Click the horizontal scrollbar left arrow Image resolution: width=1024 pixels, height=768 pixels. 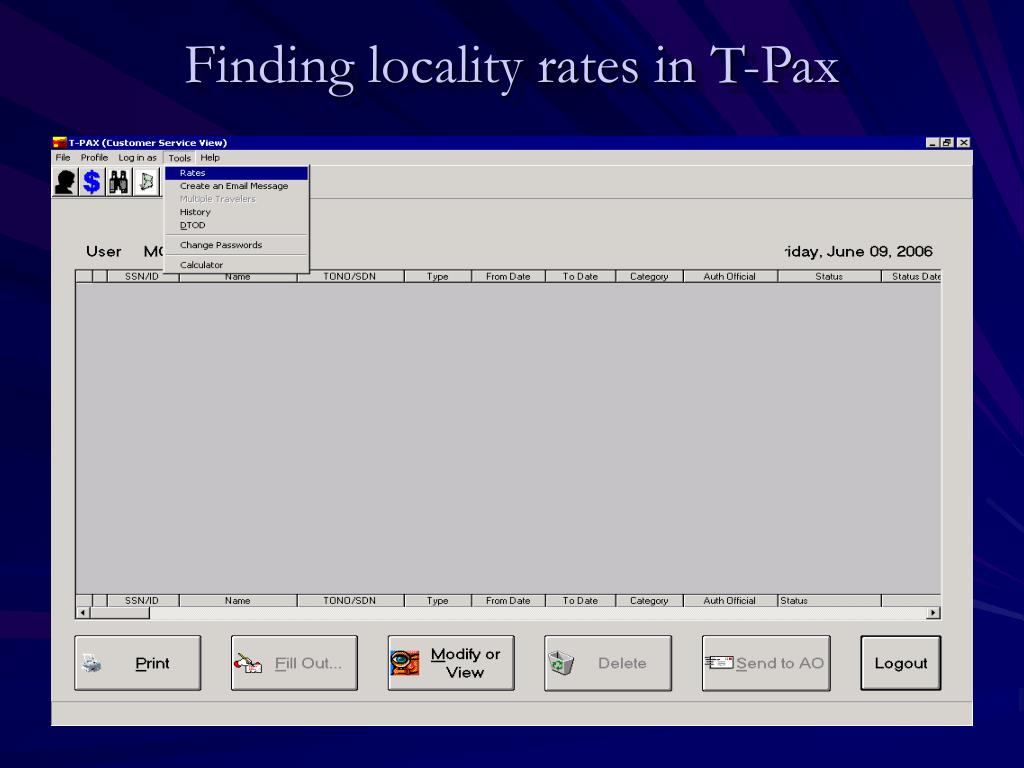(x=82, y=613)
